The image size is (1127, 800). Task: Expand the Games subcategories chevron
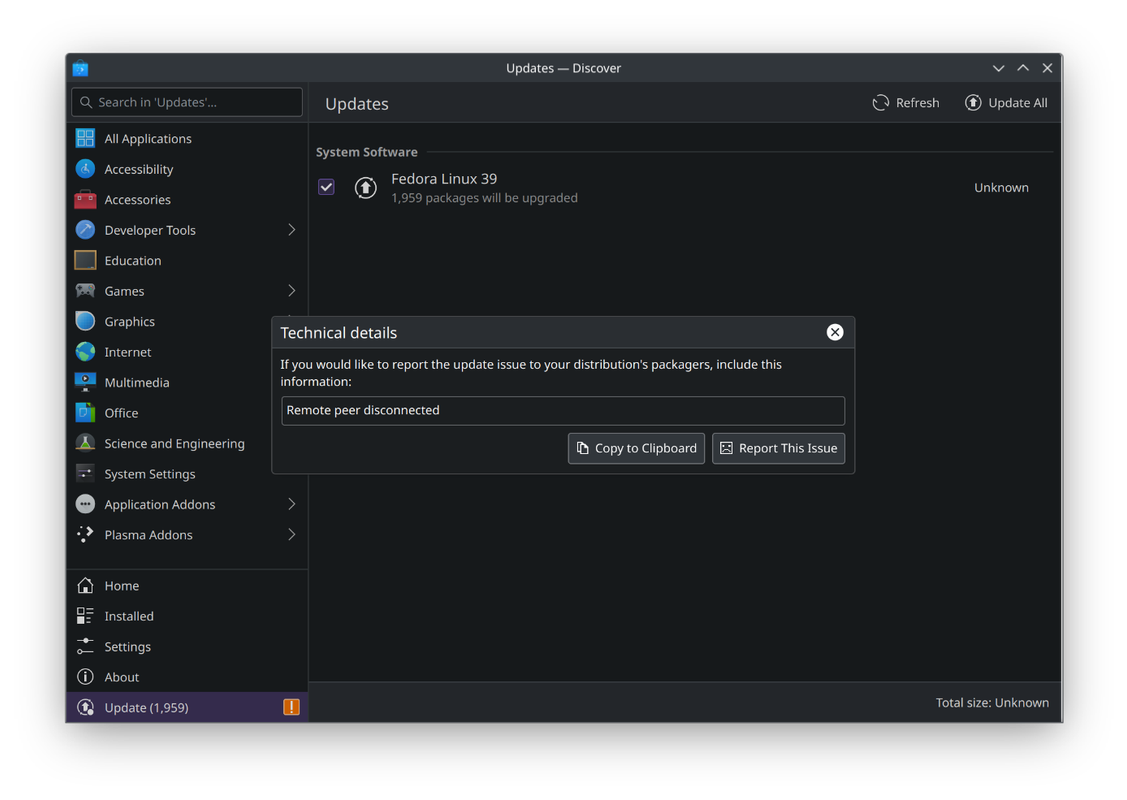[x=291, y=290]
